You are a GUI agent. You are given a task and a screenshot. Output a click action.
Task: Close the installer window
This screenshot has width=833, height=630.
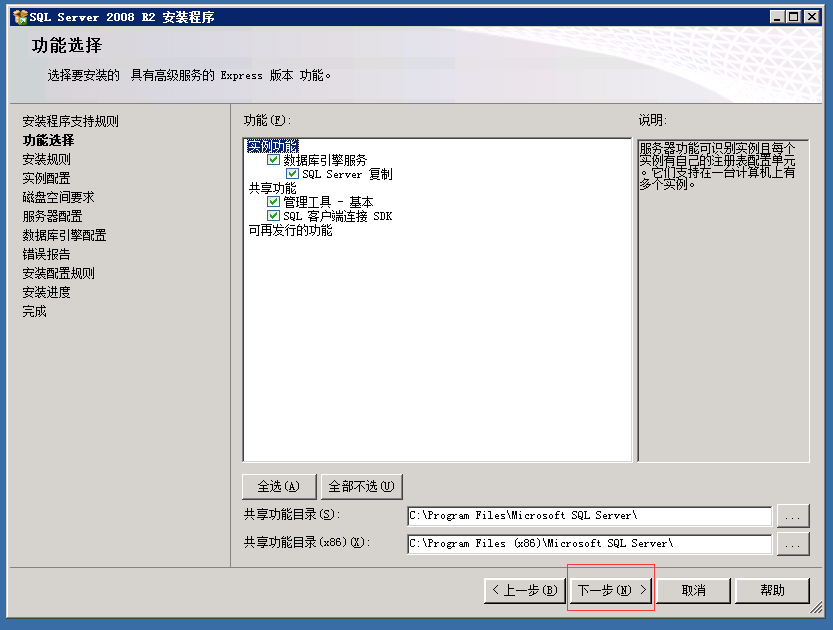pyautogui.click(x=812, y=17)
